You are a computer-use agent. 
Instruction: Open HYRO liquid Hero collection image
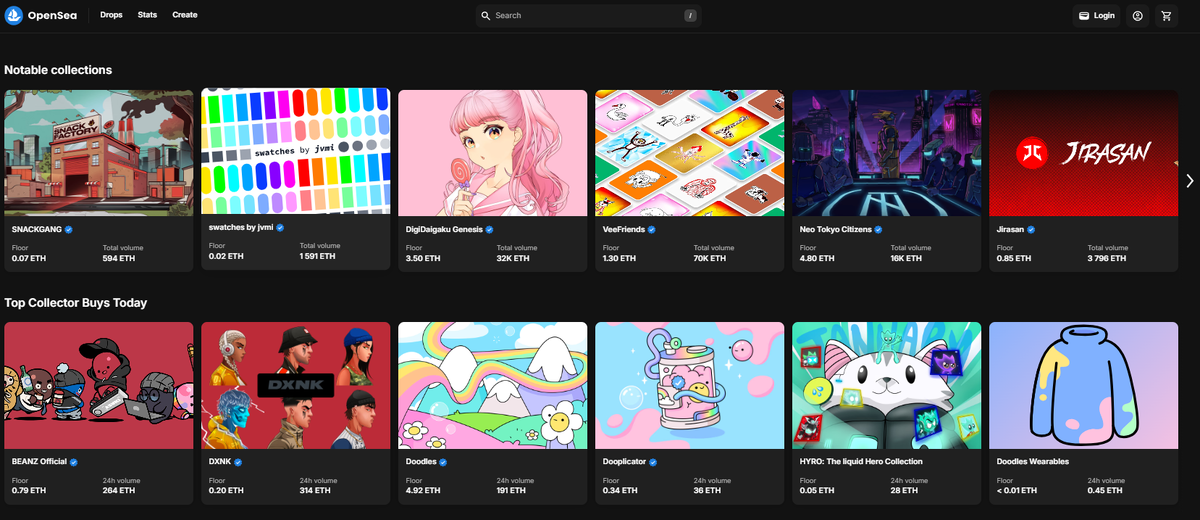(887, 385)
